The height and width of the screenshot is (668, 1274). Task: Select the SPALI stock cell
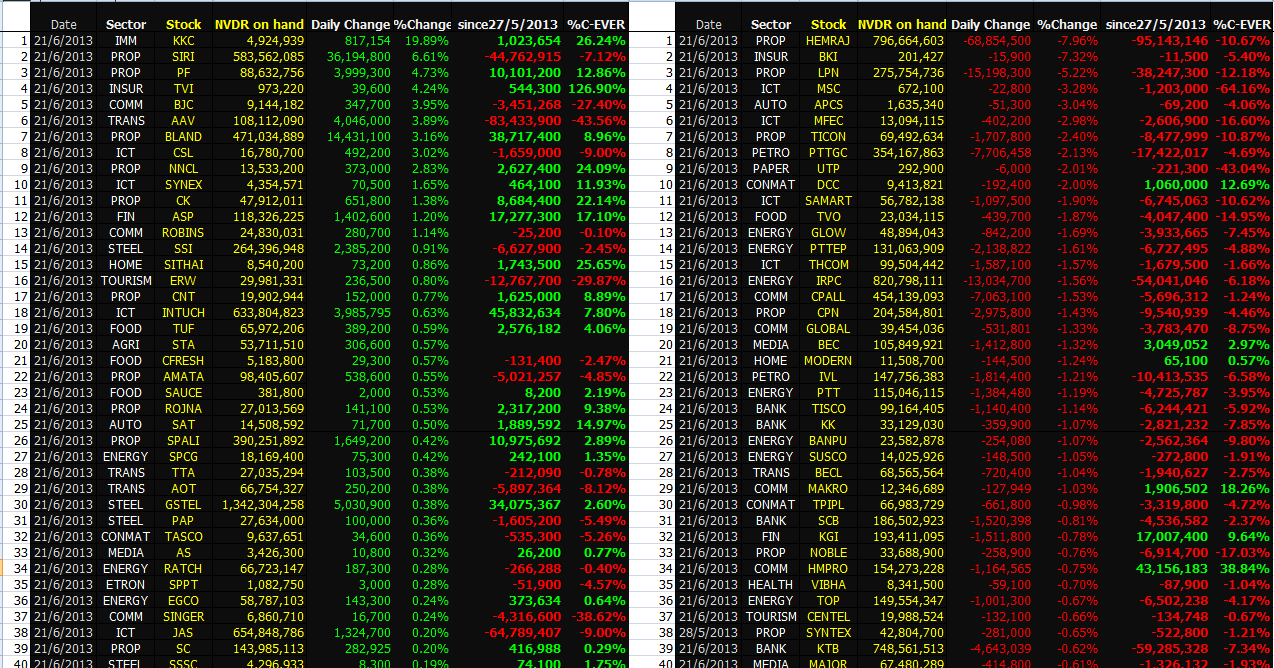pyautogui.click(x=184, y=441)
